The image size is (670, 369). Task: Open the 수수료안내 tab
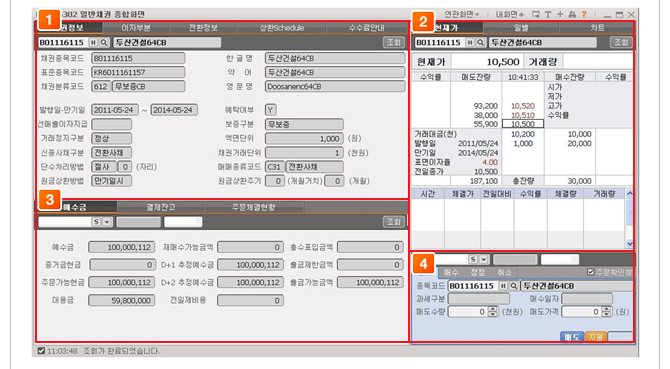(367, 28)
